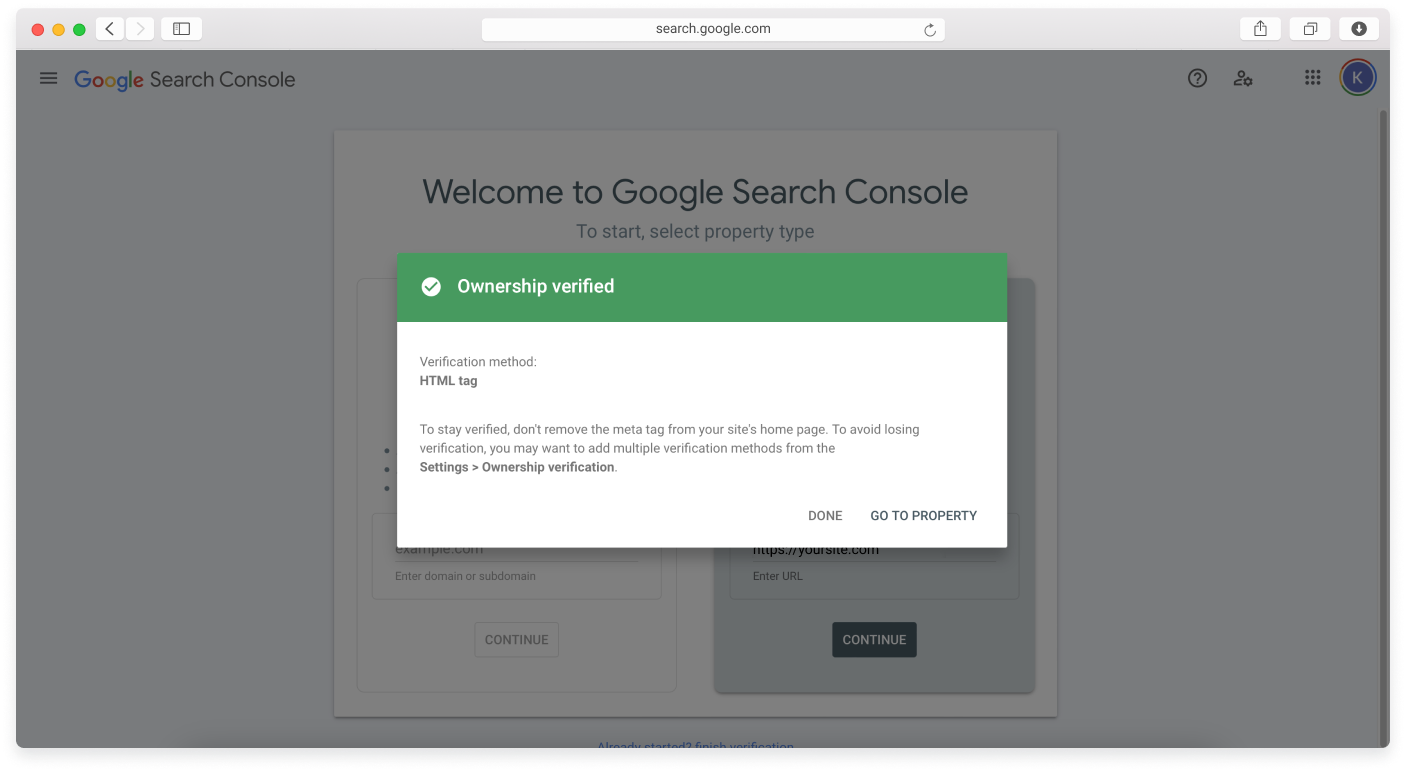Click the DONE button in dialog
The height and width of the screenshot is (772, 1406).
pyautogui.click(x=825, y=516)
